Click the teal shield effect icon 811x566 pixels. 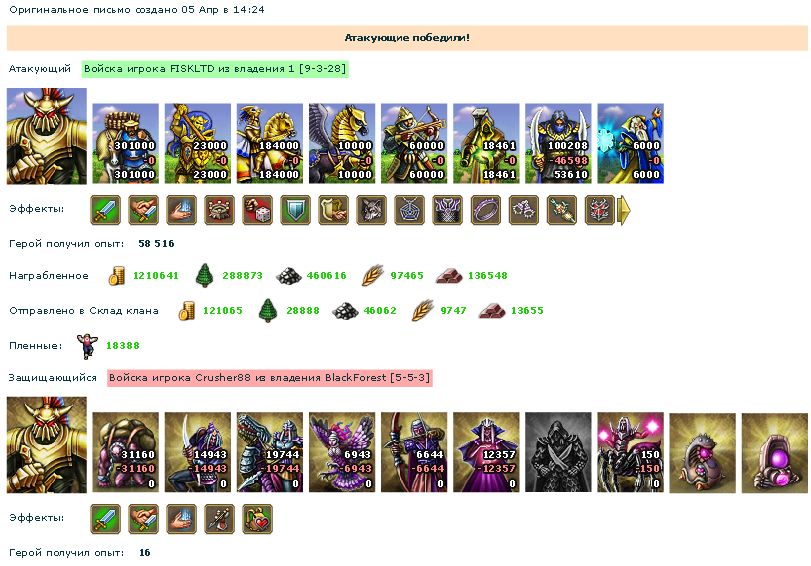295,210
